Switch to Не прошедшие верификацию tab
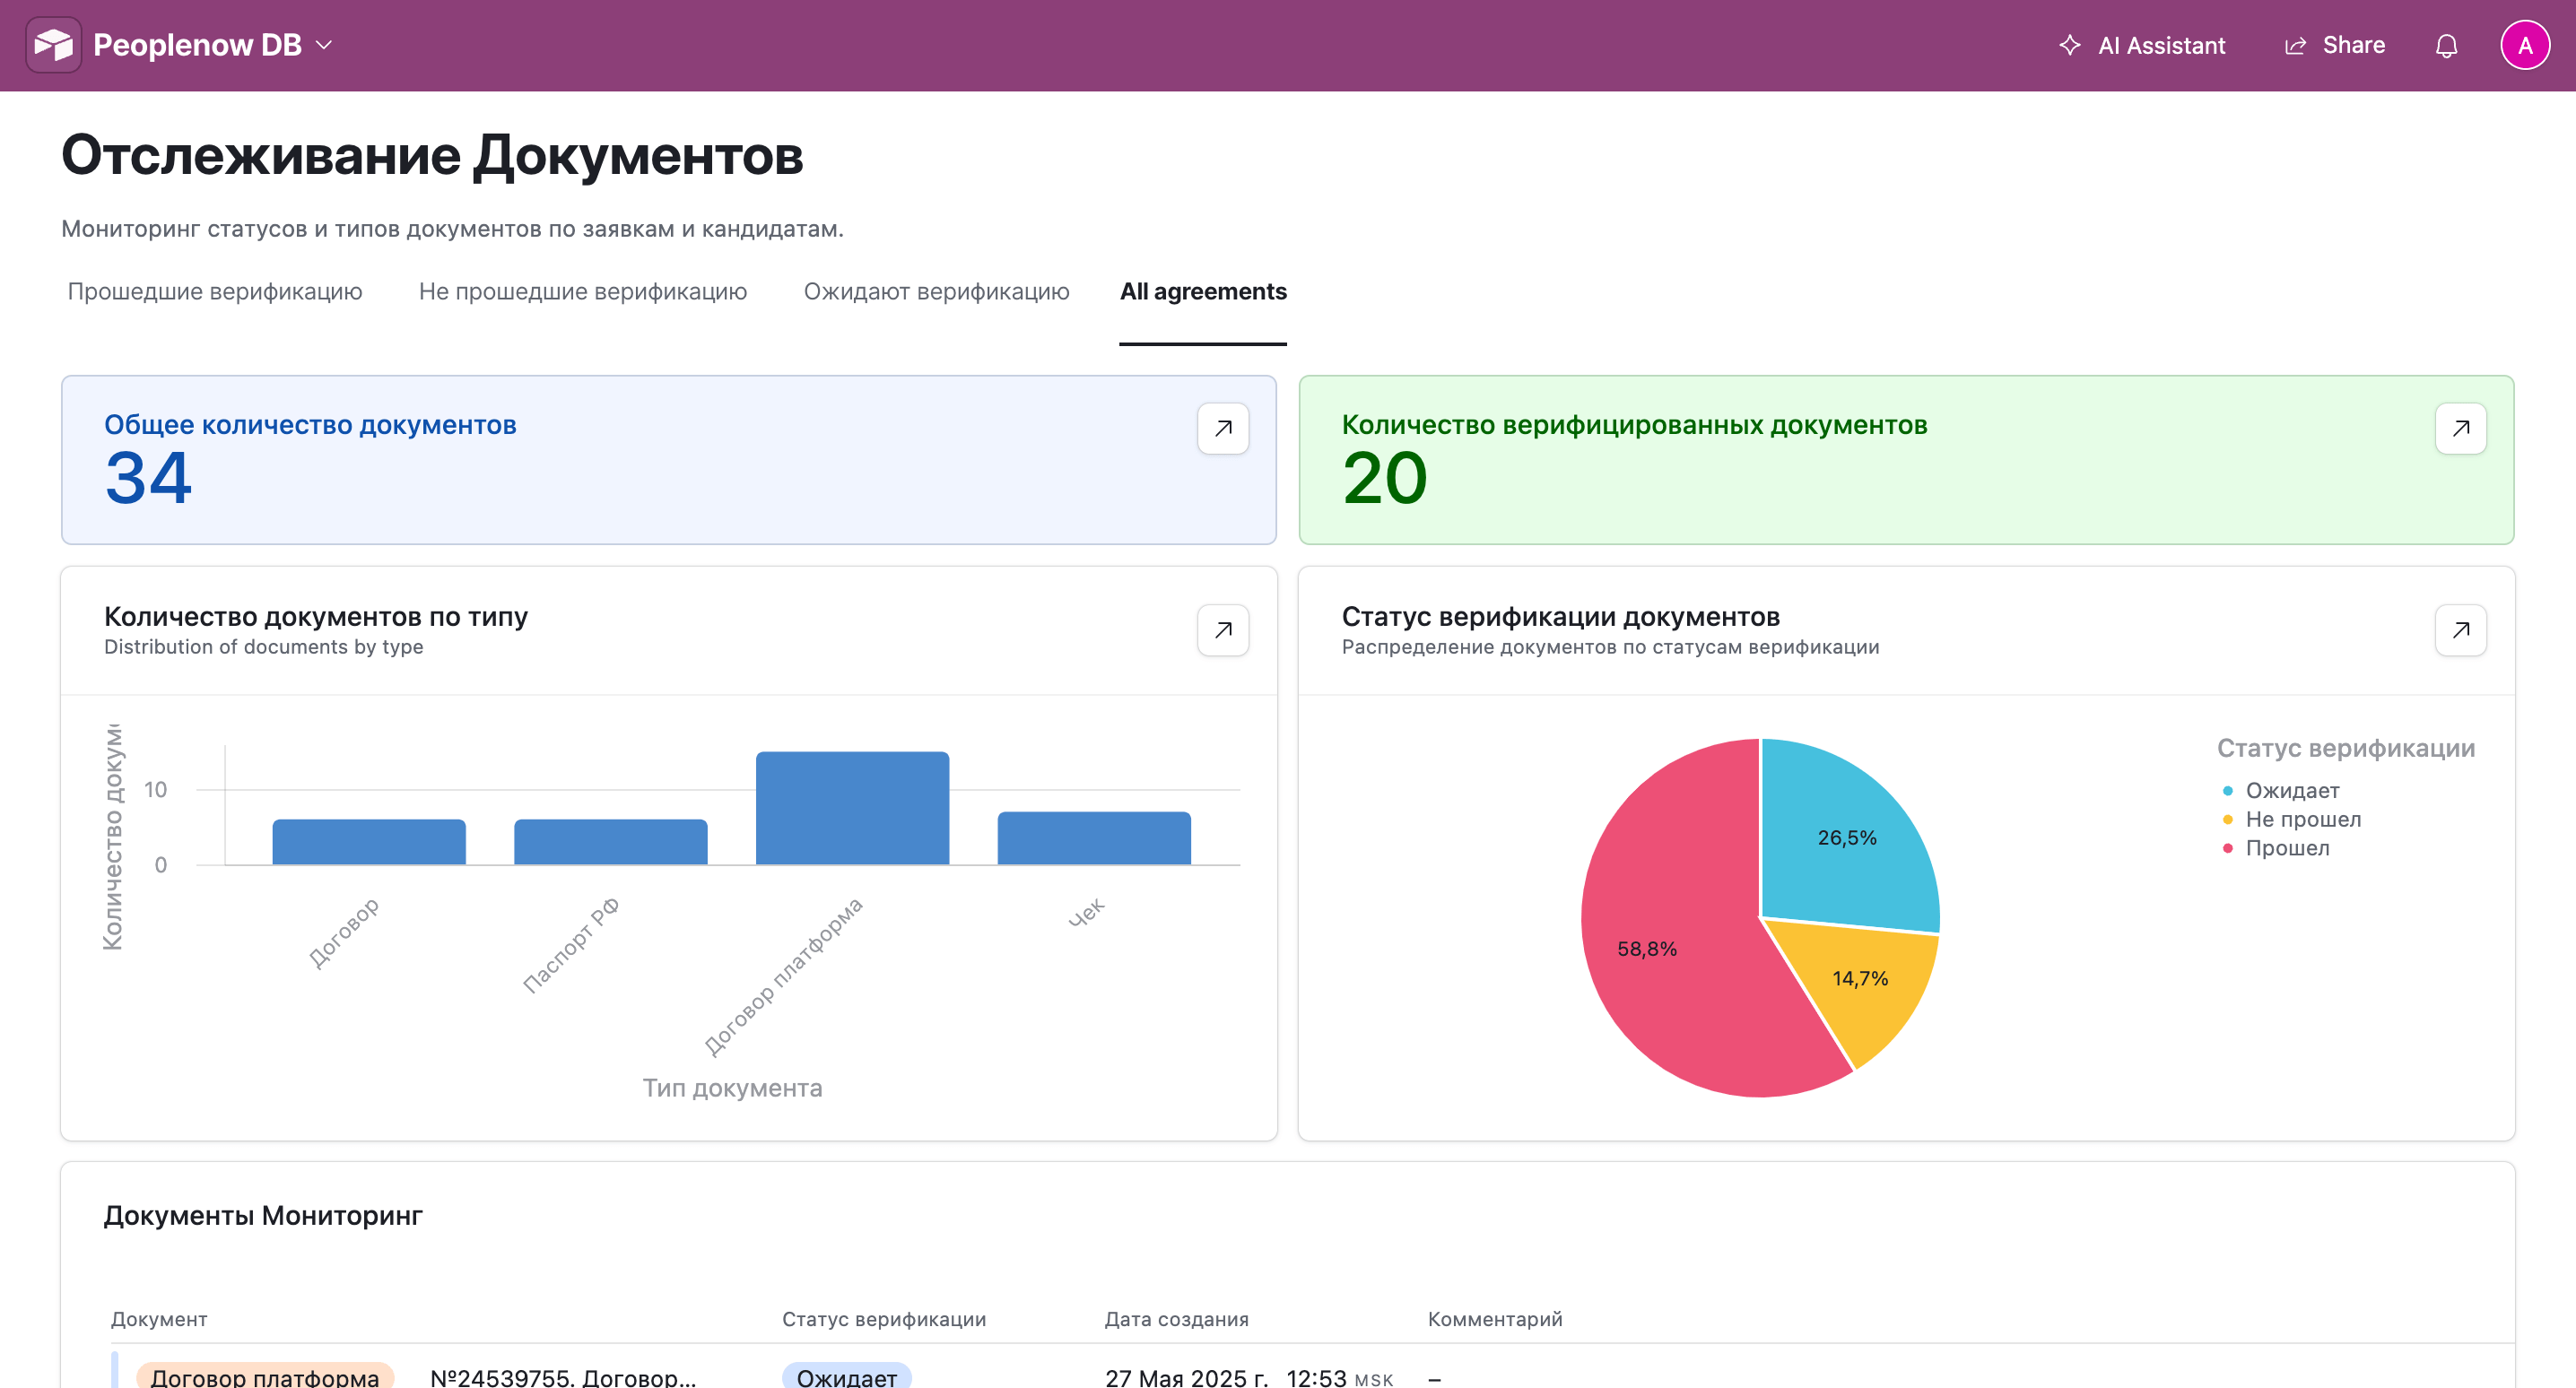 (583, 291)
